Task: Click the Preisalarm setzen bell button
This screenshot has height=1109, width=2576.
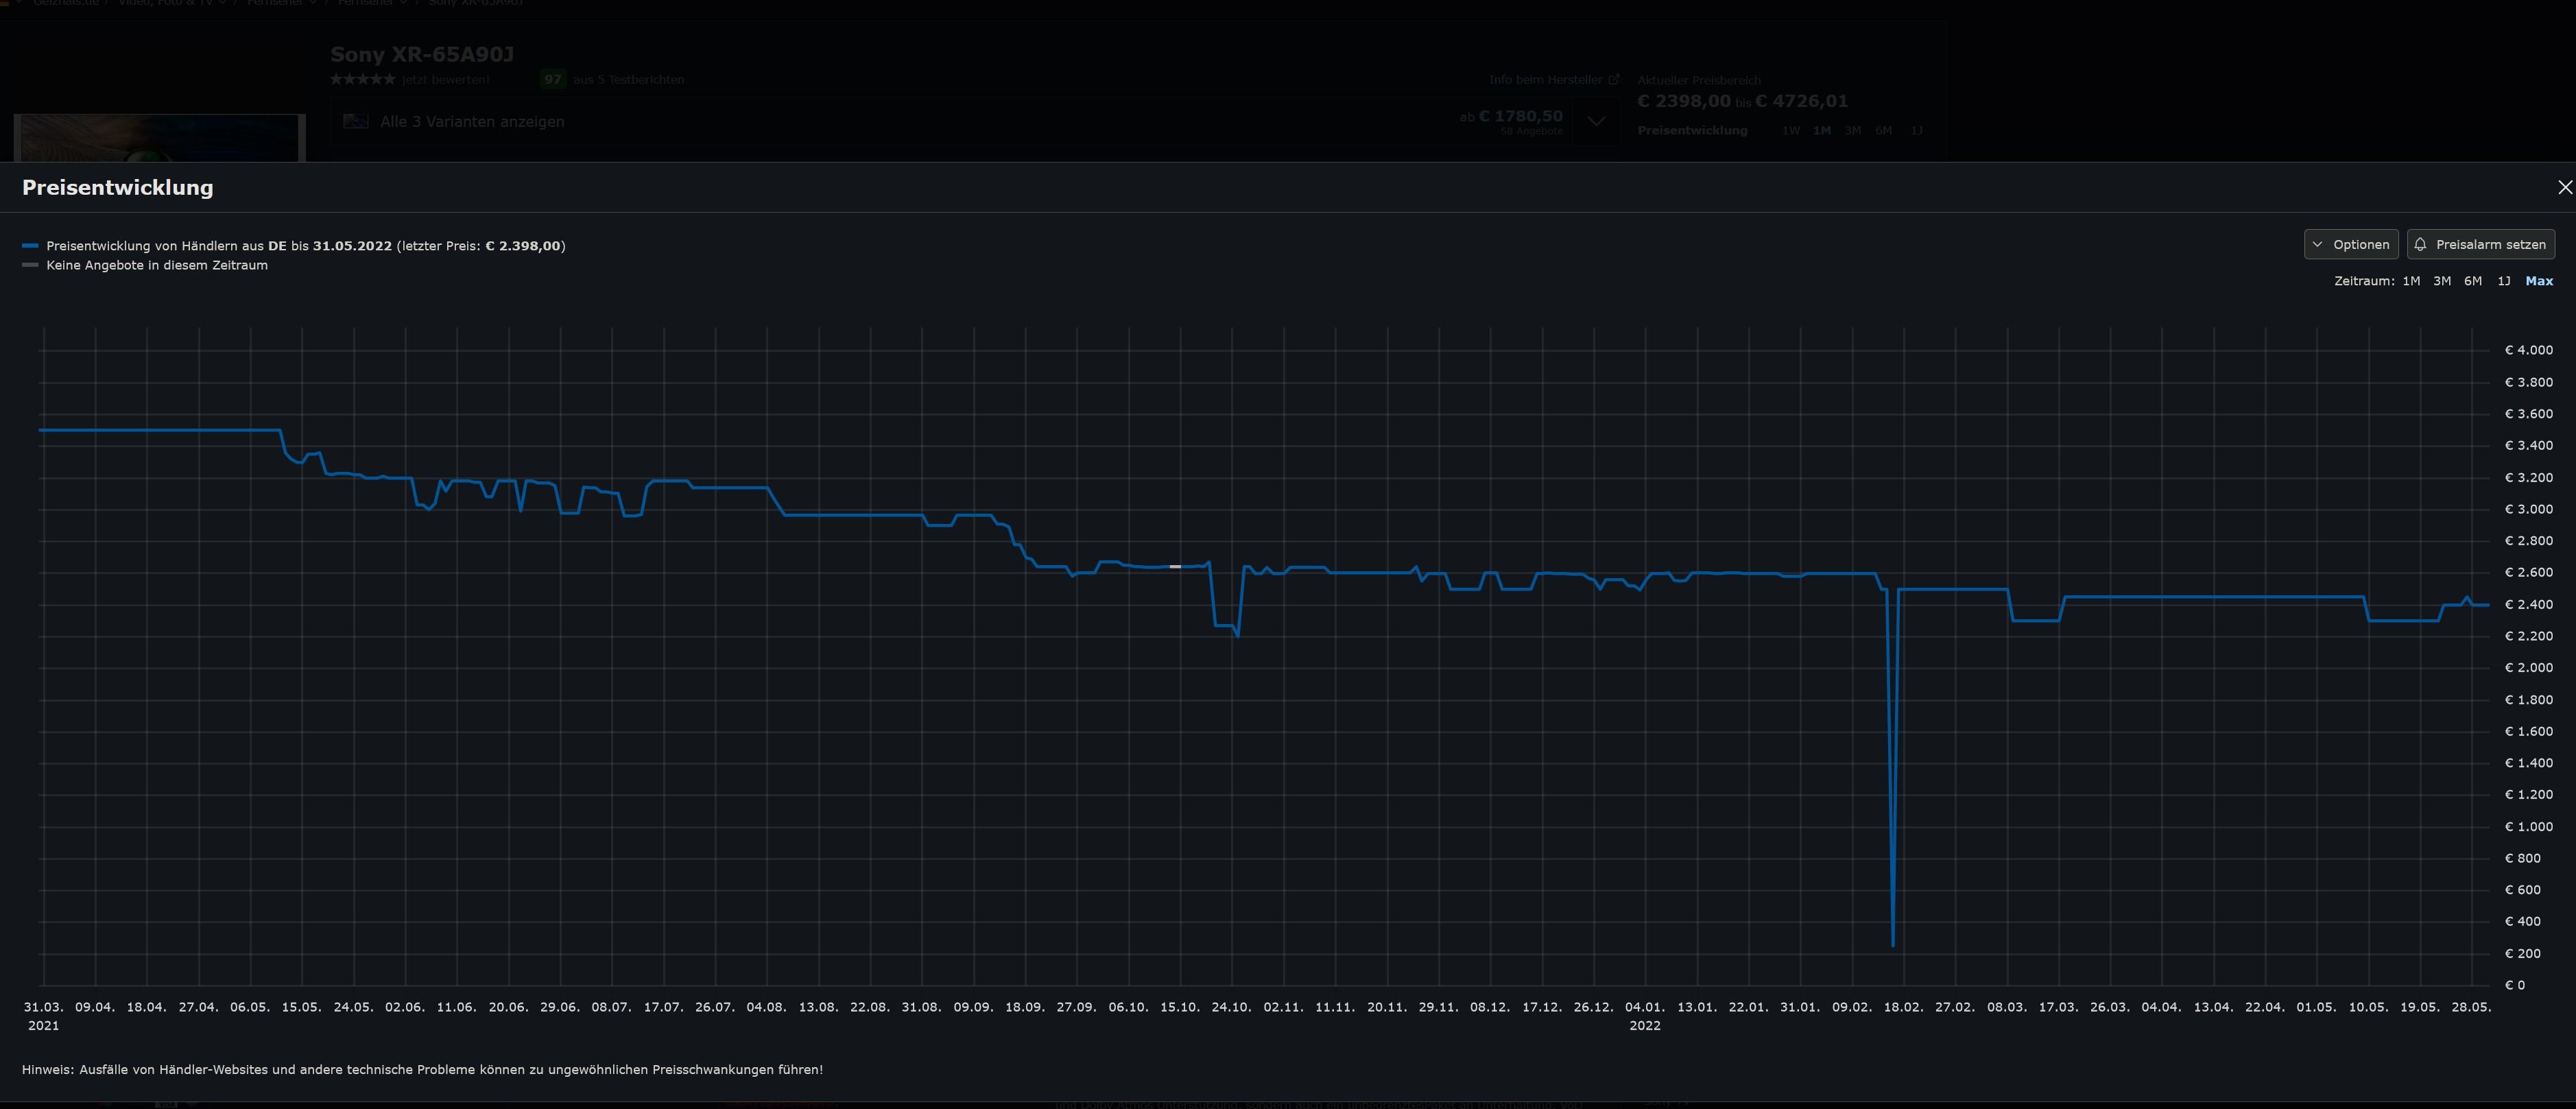Action: coord(2480,244)
